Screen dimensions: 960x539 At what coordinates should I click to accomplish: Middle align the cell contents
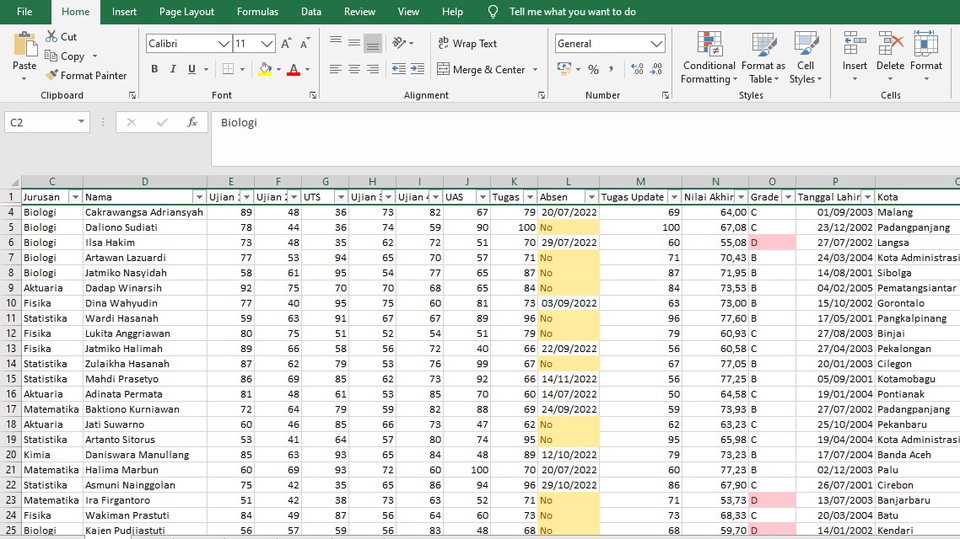click(354, 42)
